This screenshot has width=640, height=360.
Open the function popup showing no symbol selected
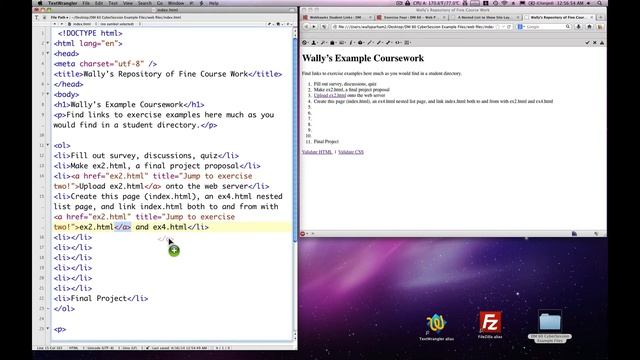point(118,24)
